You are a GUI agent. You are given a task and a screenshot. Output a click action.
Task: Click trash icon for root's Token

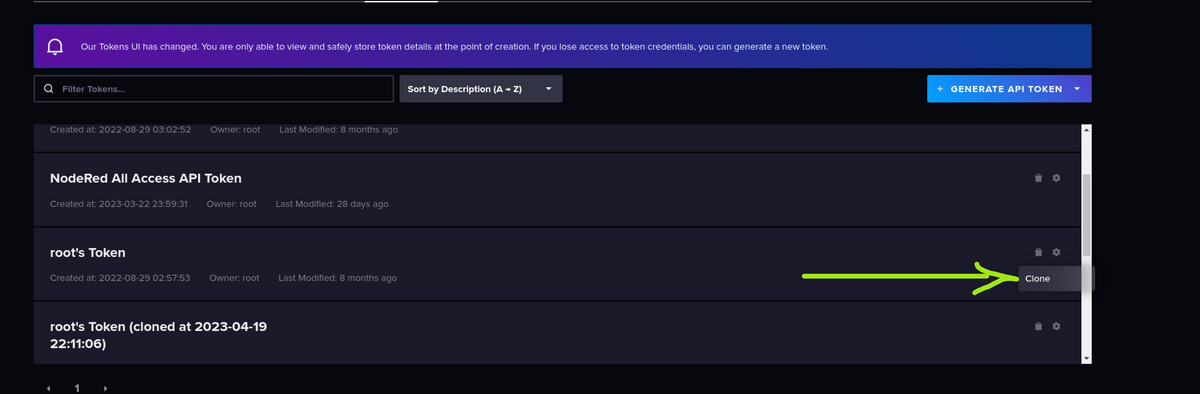pyautogui.click(x=1038, y=252)
